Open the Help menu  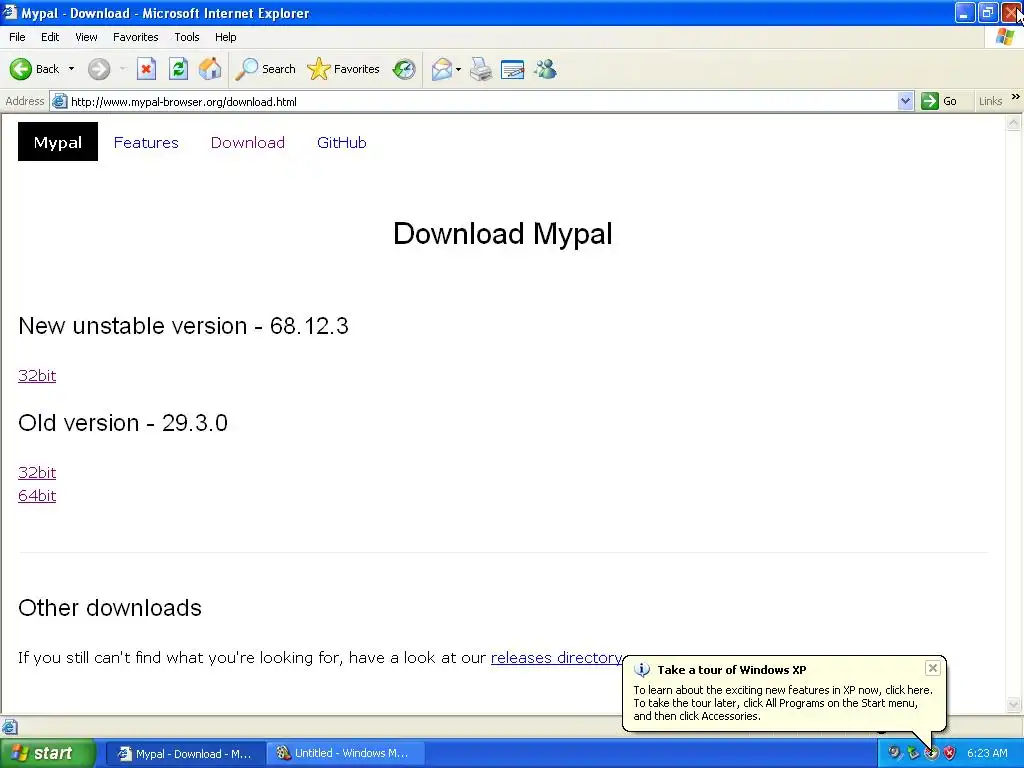point(225,37)
